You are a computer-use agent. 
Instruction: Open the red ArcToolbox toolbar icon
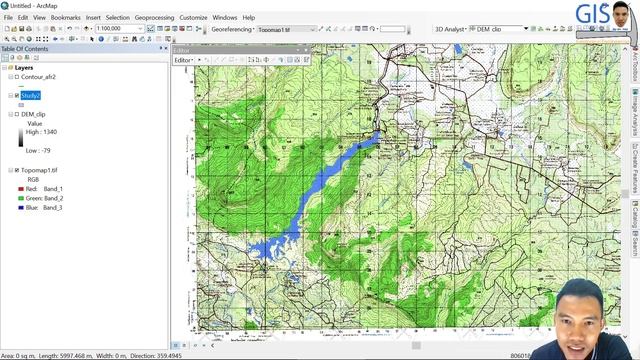182,29
